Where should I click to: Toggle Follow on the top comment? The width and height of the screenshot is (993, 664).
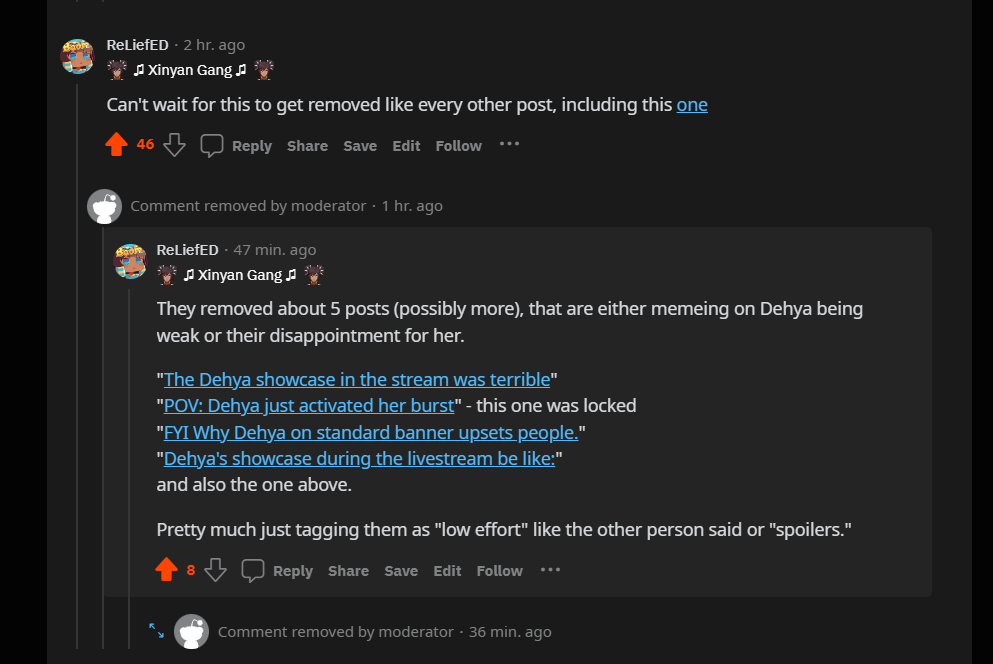tap(457, 145)
